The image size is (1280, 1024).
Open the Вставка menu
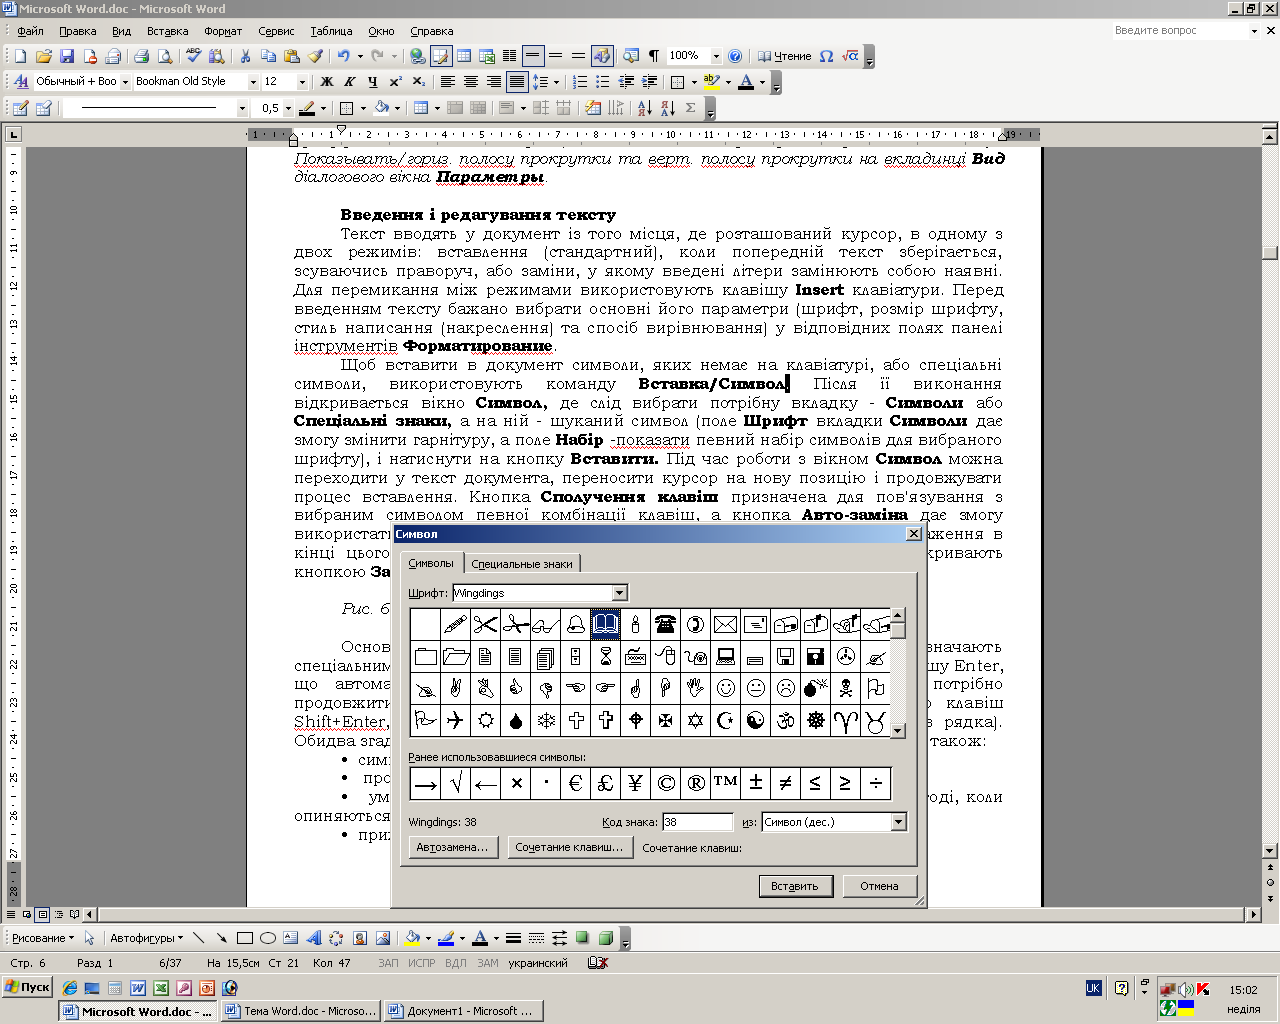pyautogui.click(x=167, y=31)
